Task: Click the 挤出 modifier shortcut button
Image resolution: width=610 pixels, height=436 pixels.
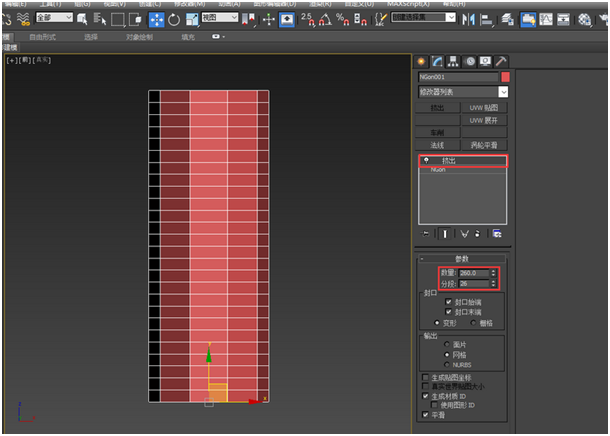Action: point(438,108)
